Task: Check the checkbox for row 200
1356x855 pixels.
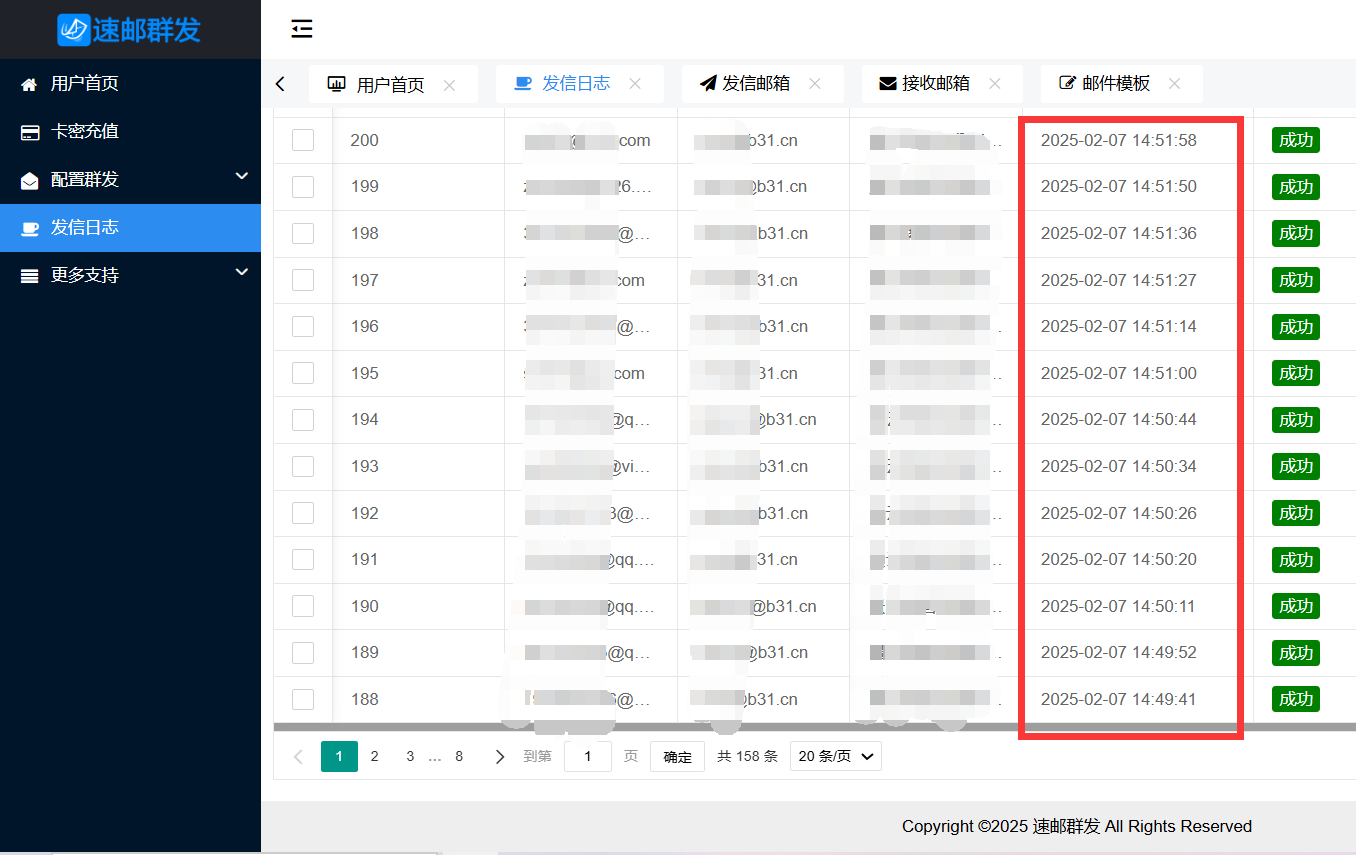Action: [x=303, y=140]
